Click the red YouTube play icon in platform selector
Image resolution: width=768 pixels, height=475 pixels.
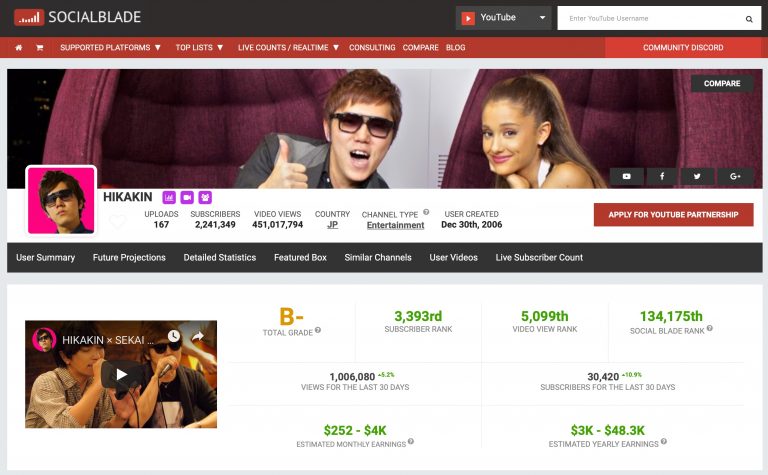pyautogui.click(x=468, y=19)
